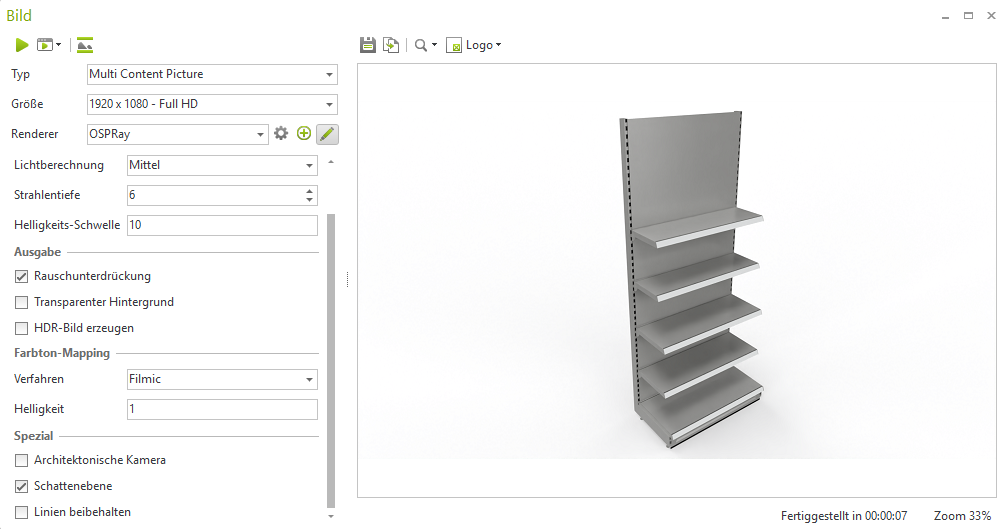
Task: Enable the Architektonische Kamera checkbox
Action: point(22,461)
